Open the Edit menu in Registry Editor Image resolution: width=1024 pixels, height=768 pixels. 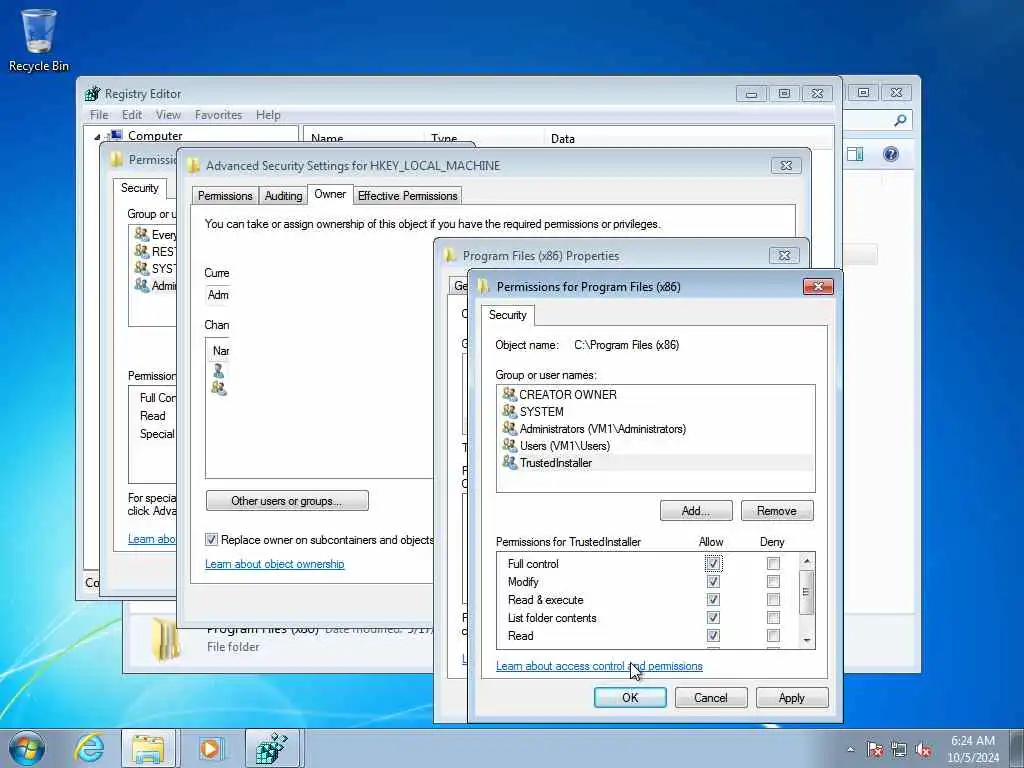point(132,115)
